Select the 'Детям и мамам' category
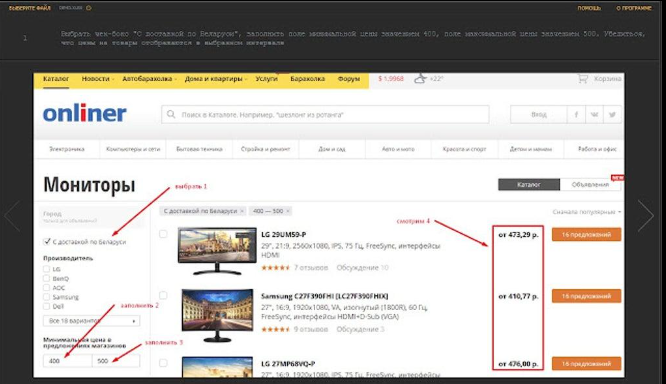This screenshot has width=666, height=384. click(x=531, y=149)
